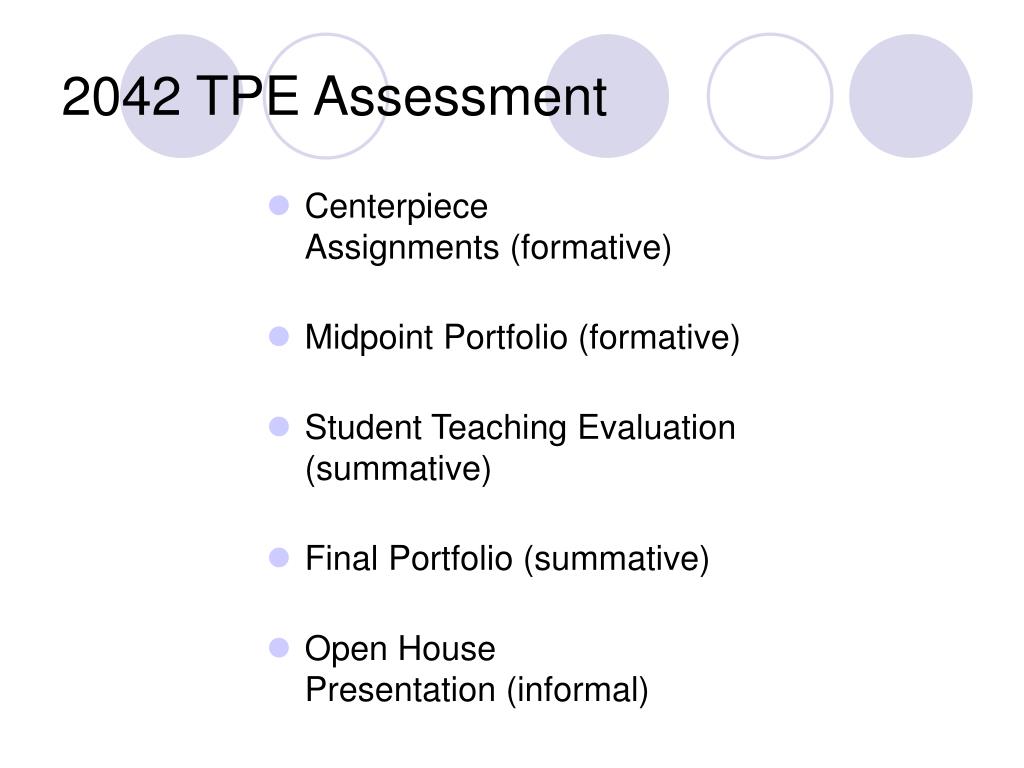This screenshot has height=768, width=1024.
Task: Select the bullet dot beside "Student Teaching Evaluation"
Action: pyautogui.click(x=279, y=426)
